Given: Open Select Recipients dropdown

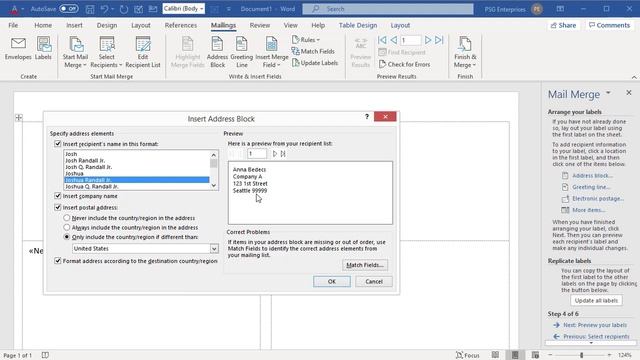Looking at the screenshot, I should click(x=106, y=52).
